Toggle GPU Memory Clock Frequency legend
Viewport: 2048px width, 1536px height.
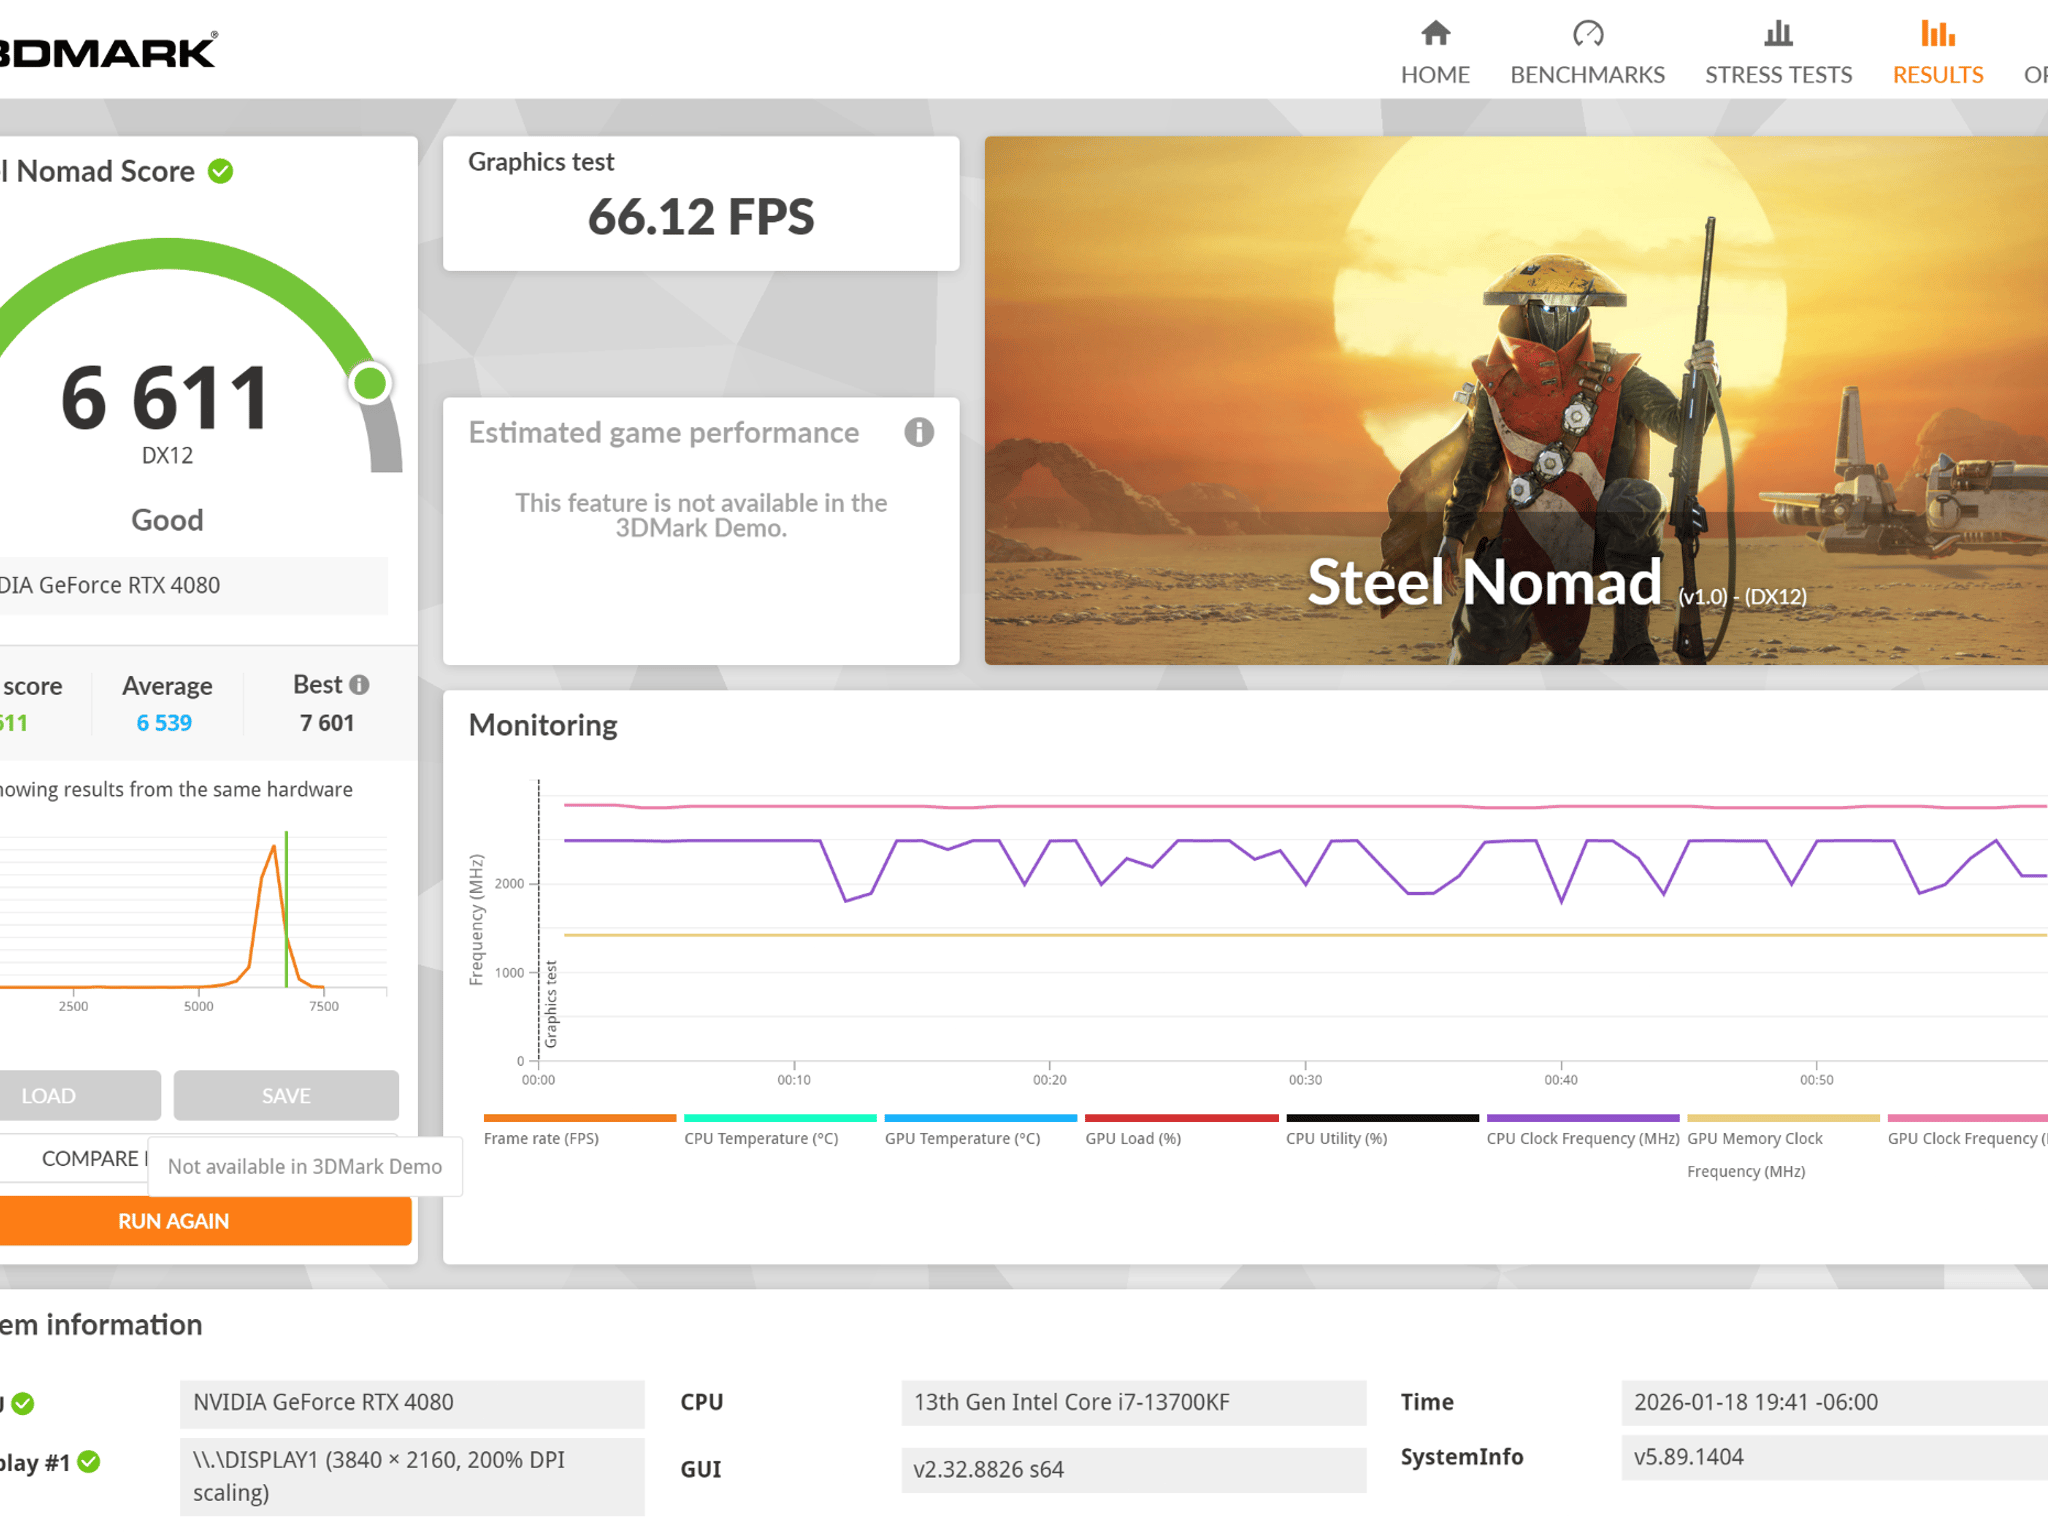(x=1783, y=1147)
